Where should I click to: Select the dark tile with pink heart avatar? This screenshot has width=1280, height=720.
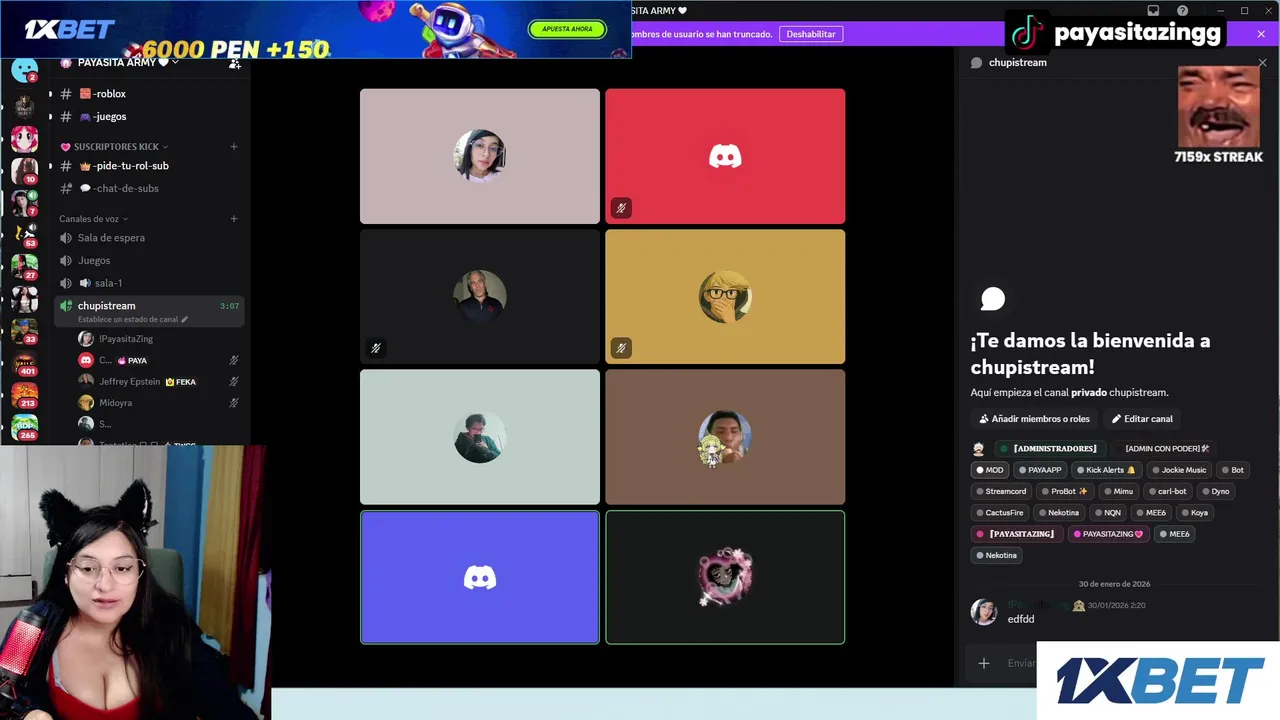[x=725, y=577]
